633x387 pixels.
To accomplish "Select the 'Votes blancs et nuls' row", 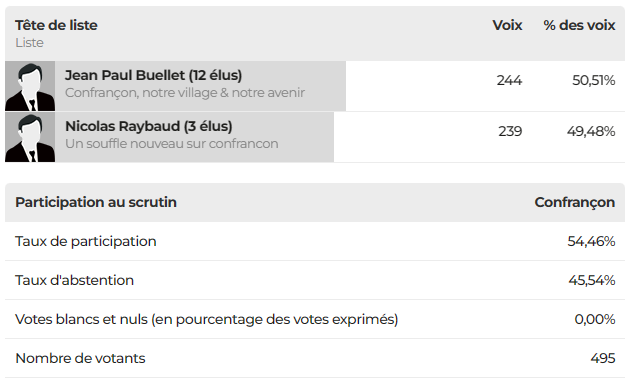I will pyautogui.click(x=315, y=319).
